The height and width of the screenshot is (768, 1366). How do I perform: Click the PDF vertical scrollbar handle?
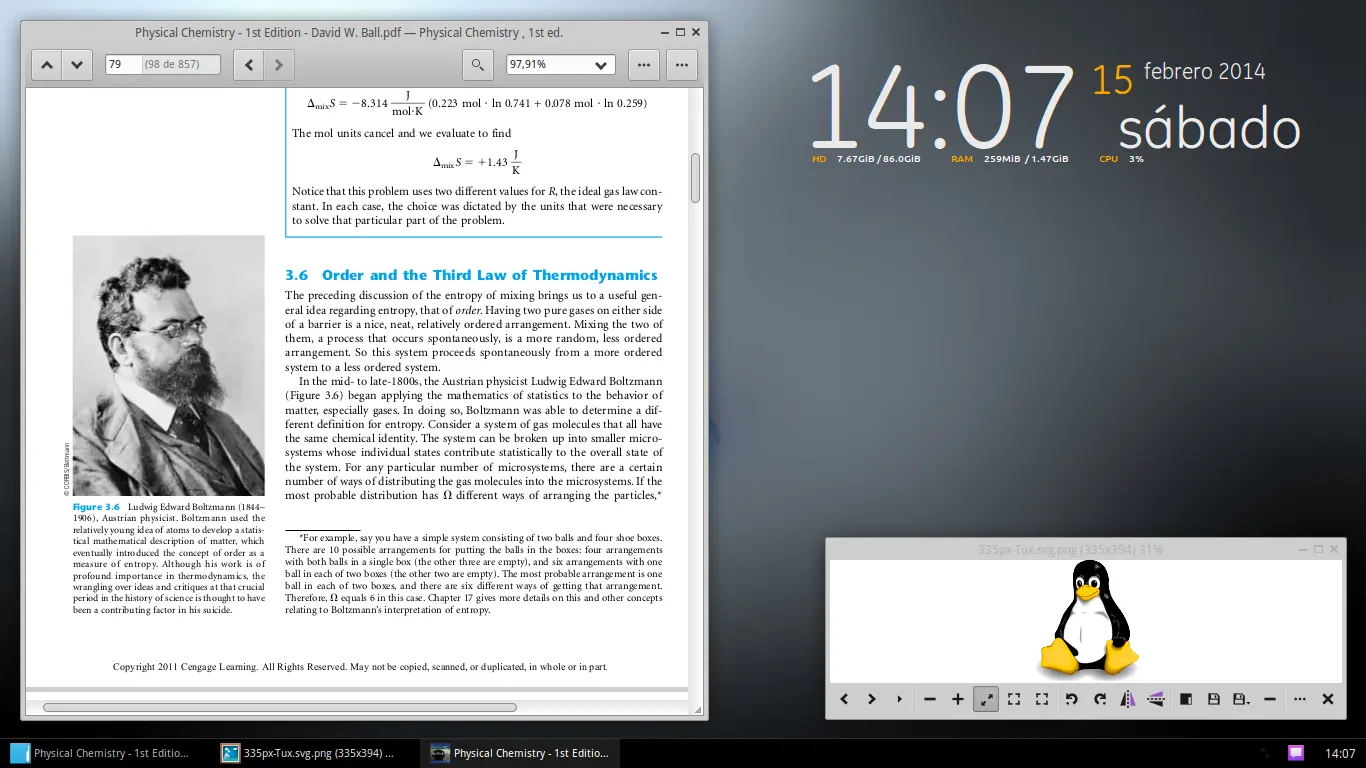(x=695, y=177)
